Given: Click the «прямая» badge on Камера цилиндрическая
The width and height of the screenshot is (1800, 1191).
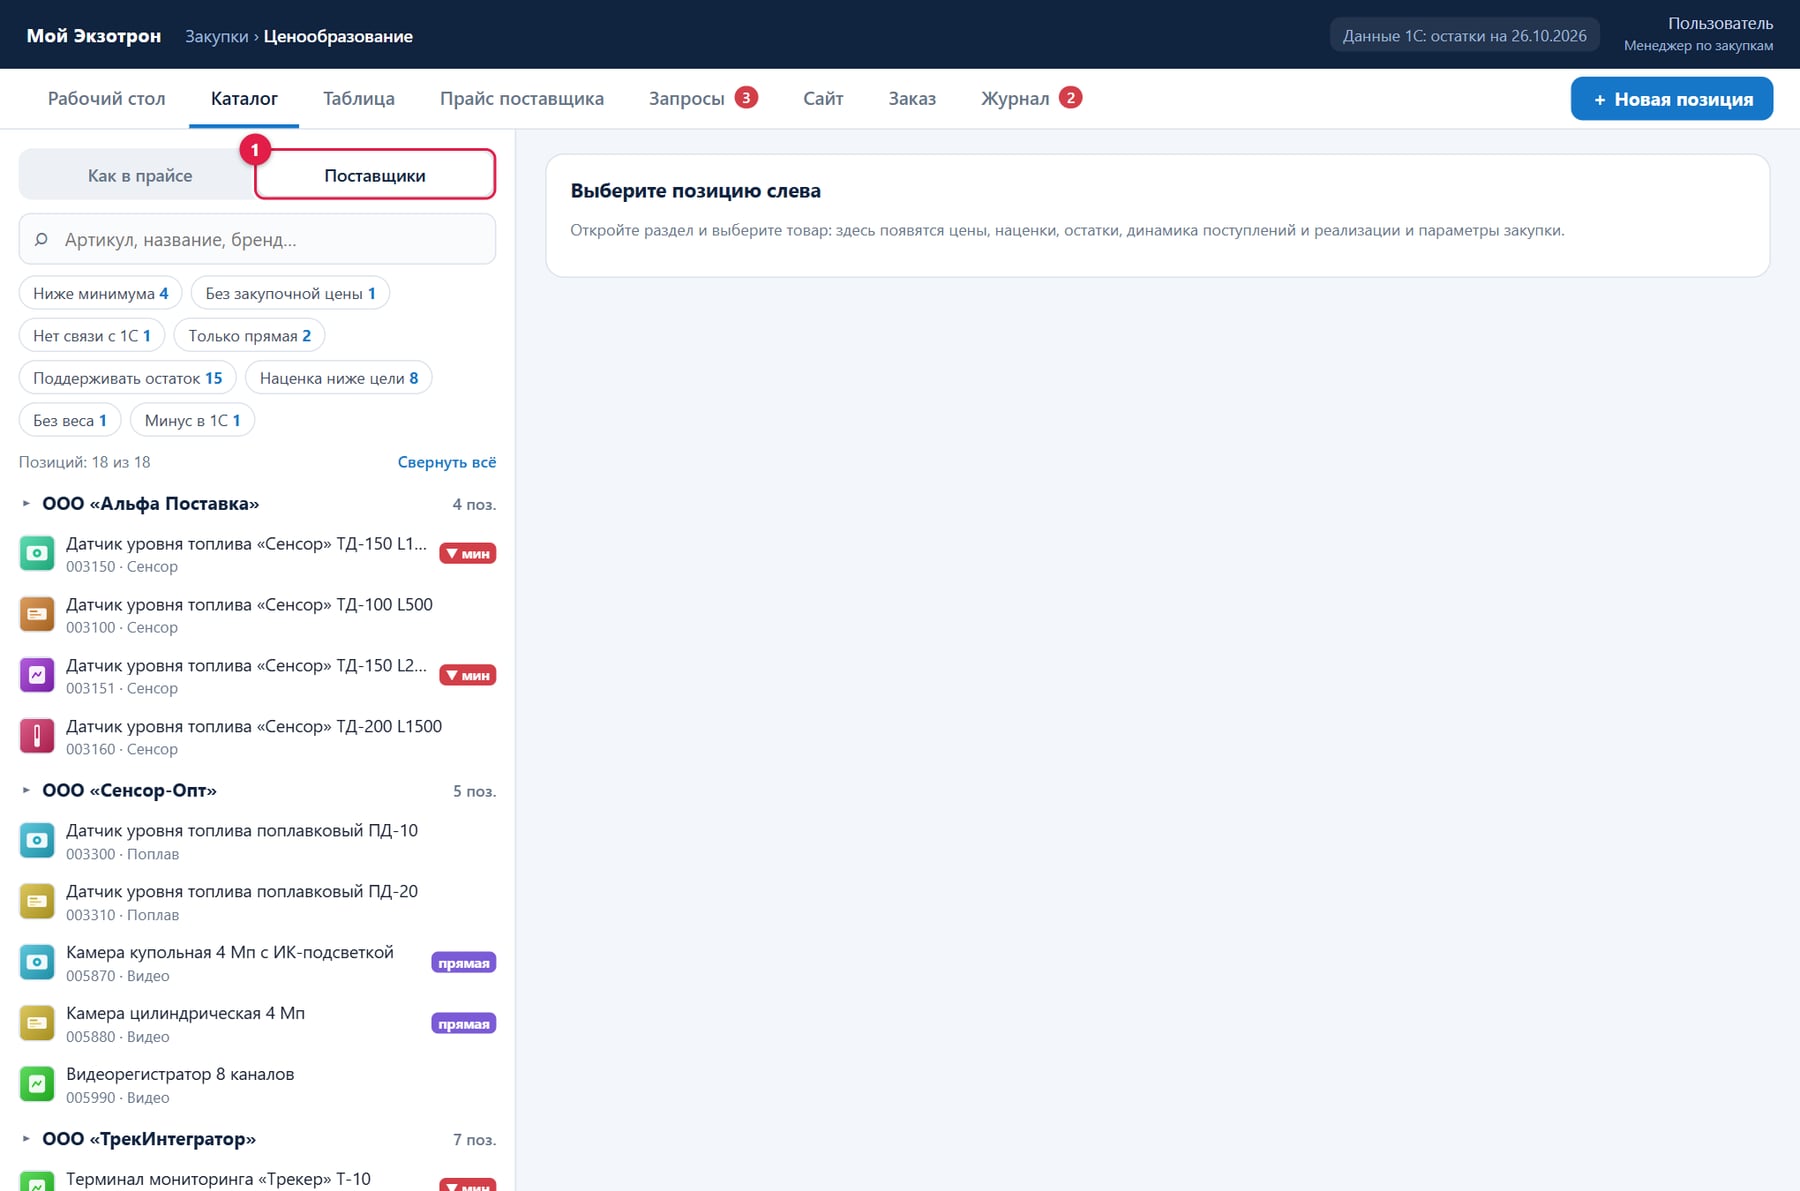Looking at the screenshot, I should pyautogui.click(x=464, y=1024).
